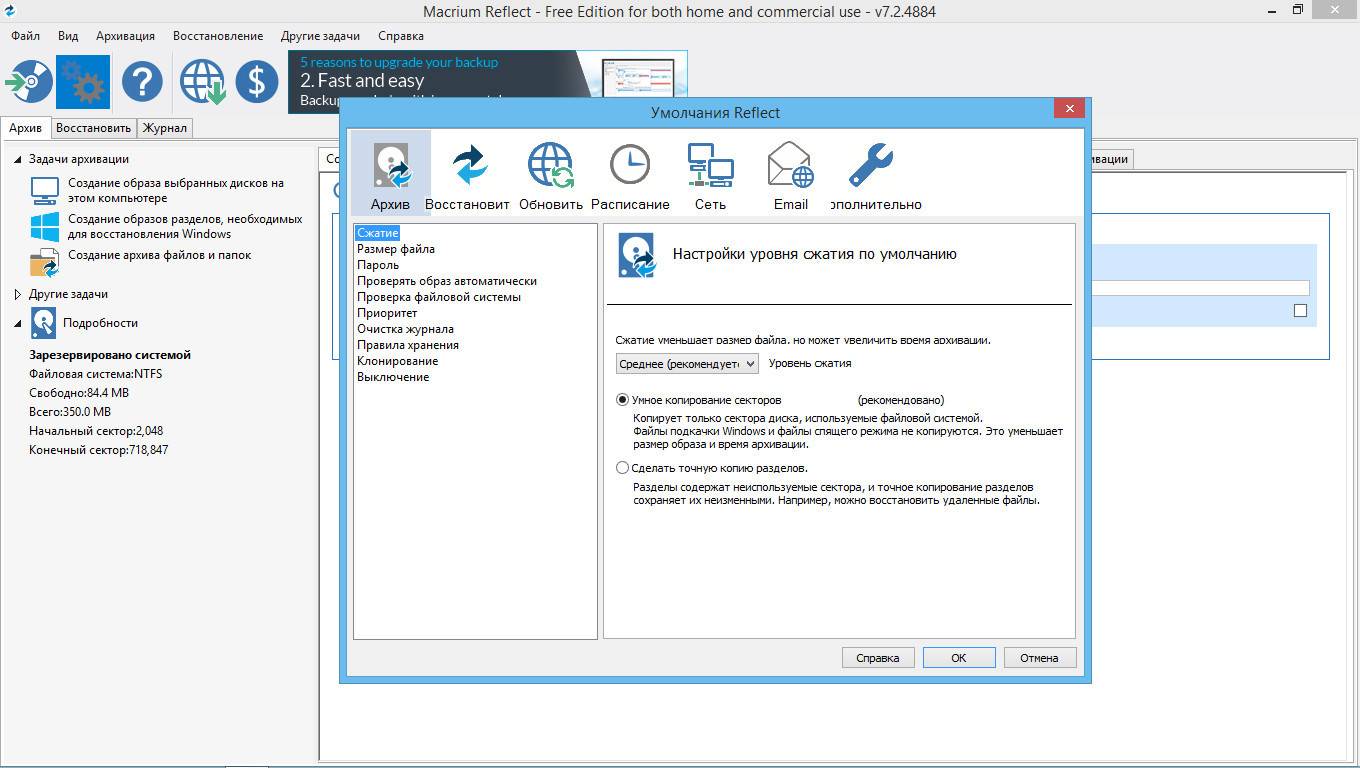Collapse the Задачи архивации section
1360x768 pixels.
tap(18, 159)
